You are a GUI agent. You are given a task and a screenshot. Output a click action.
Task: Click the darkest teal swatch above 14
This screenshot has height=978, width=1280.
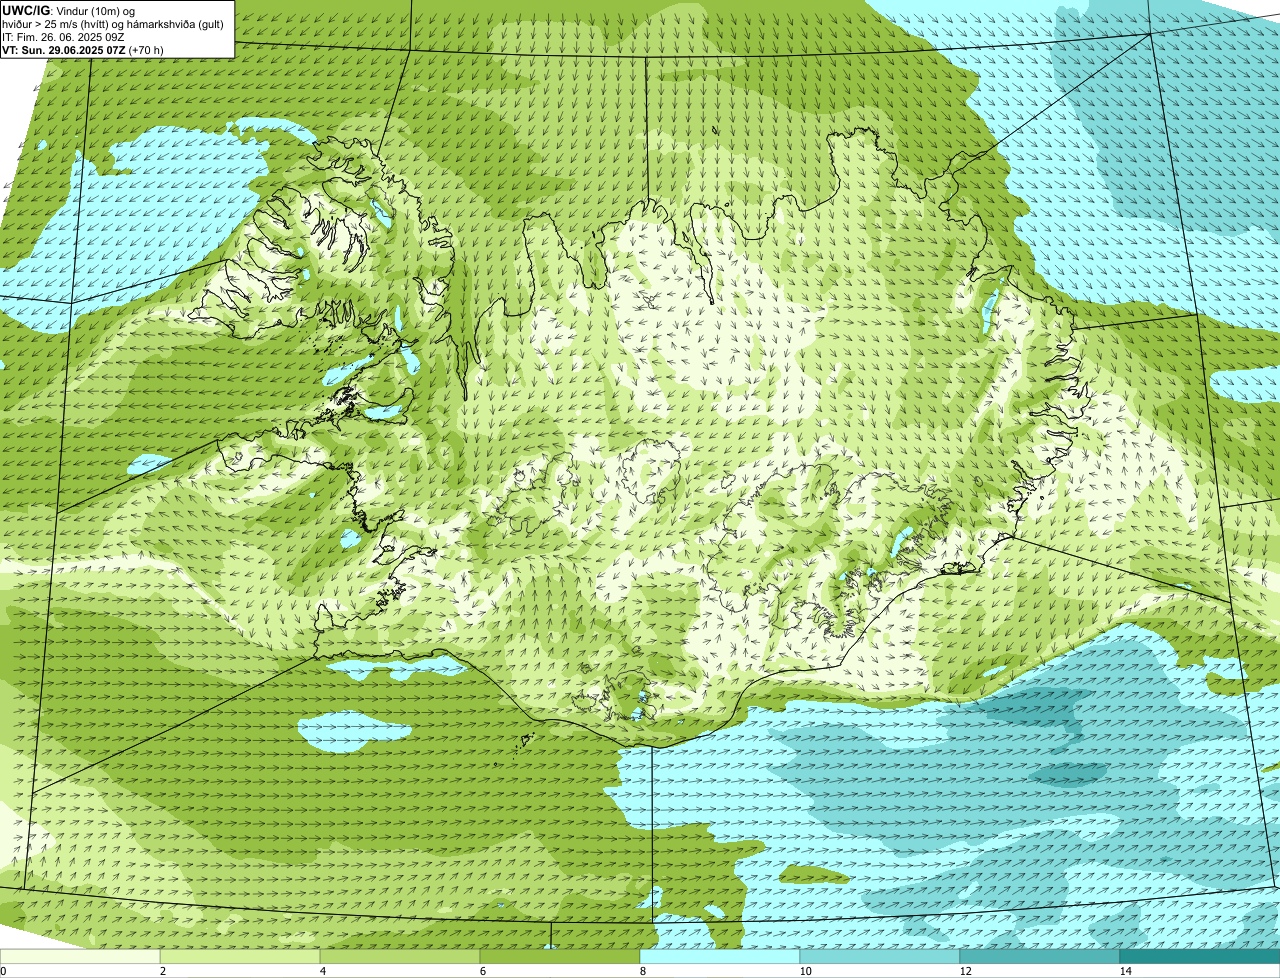(1200, 956)
